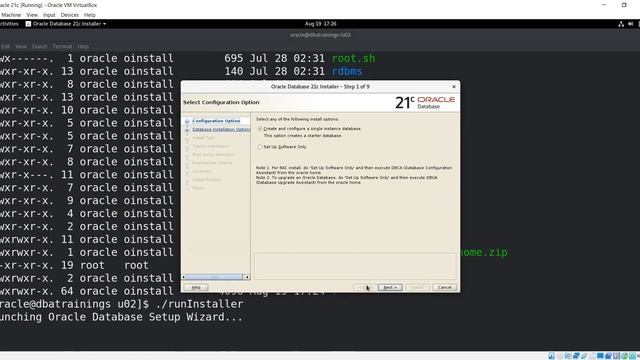This screenshot has height=360, width=640.
Task: Click the VirtualBox audio status icon
Action: 568,356
